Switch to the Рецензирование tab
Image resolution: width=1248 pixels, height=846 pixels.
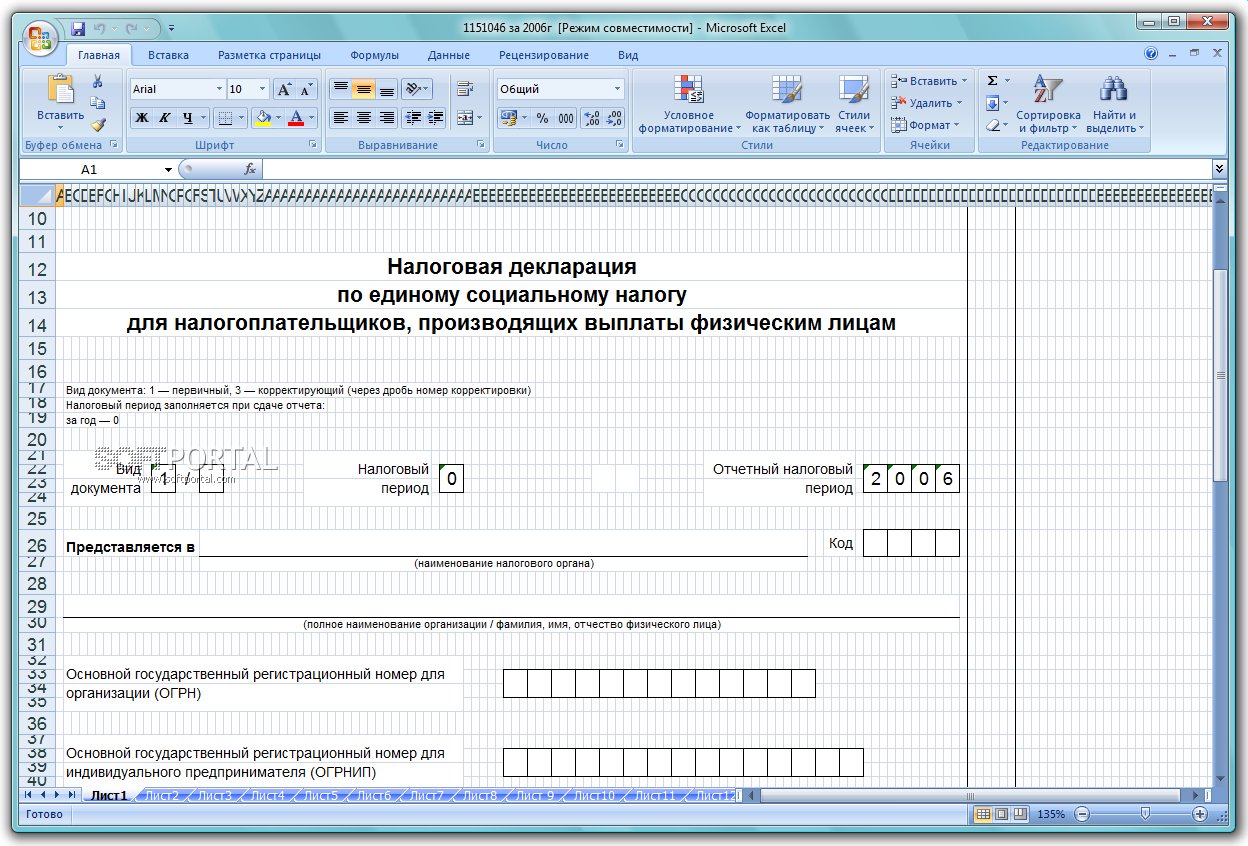[544, 55]
